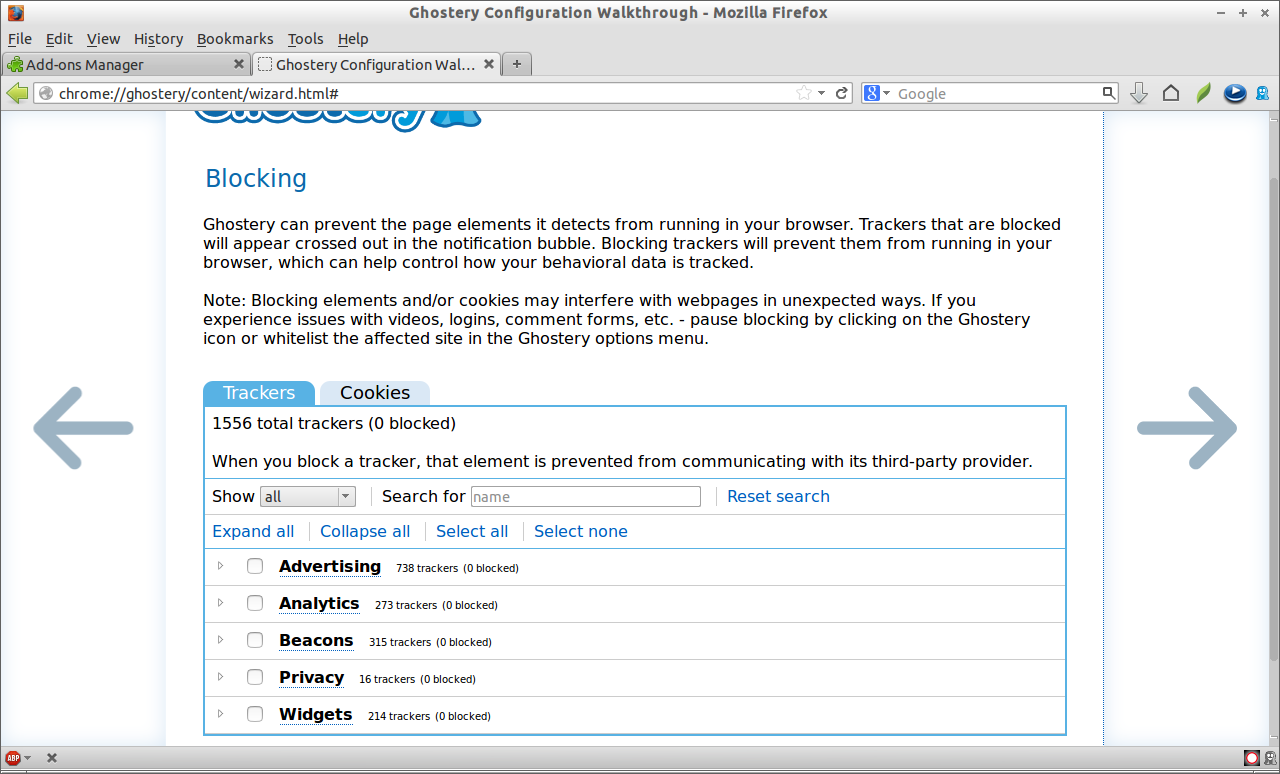Click the green leaf toolbar icon
This screenshot has width=1280, height=774.
pos(1204,93)
